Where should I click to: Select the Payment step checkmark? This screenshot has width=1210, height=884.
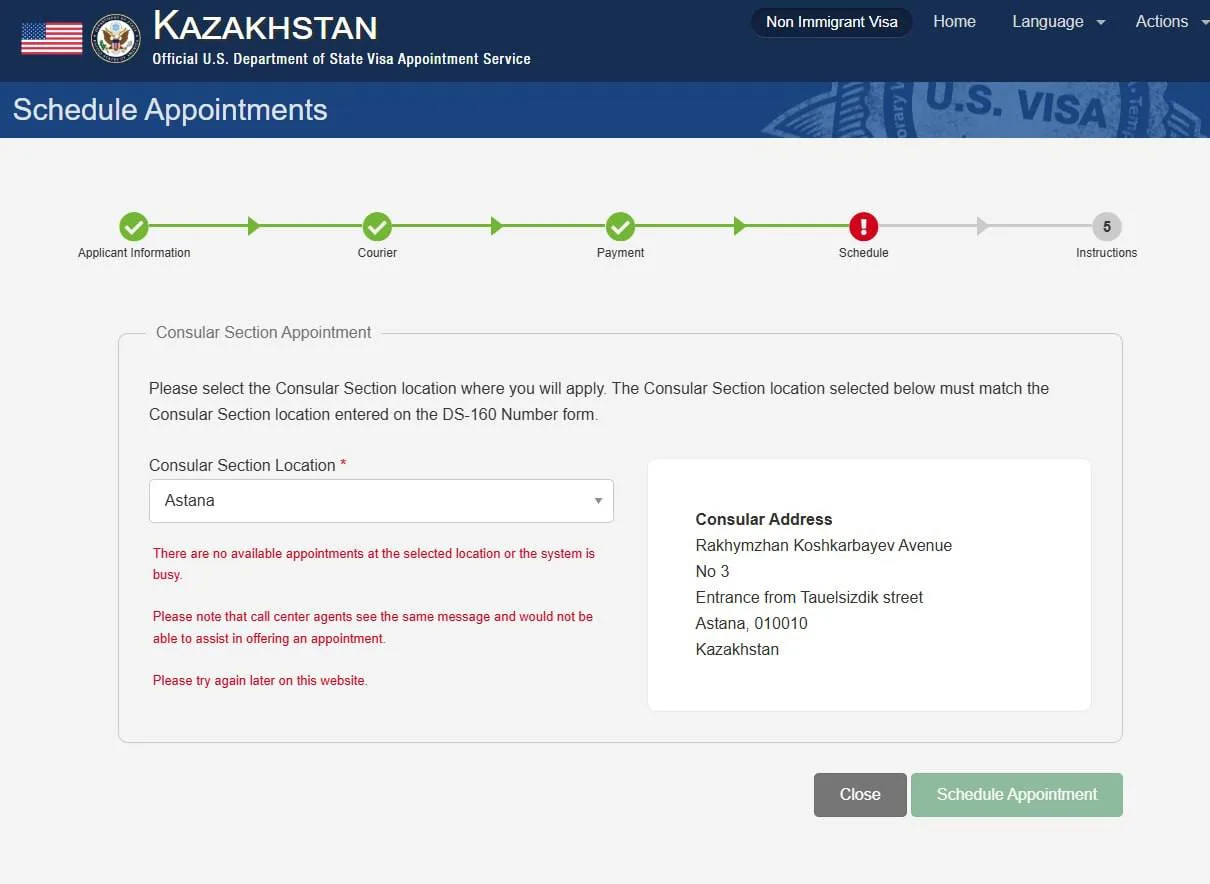click(620, 227)
